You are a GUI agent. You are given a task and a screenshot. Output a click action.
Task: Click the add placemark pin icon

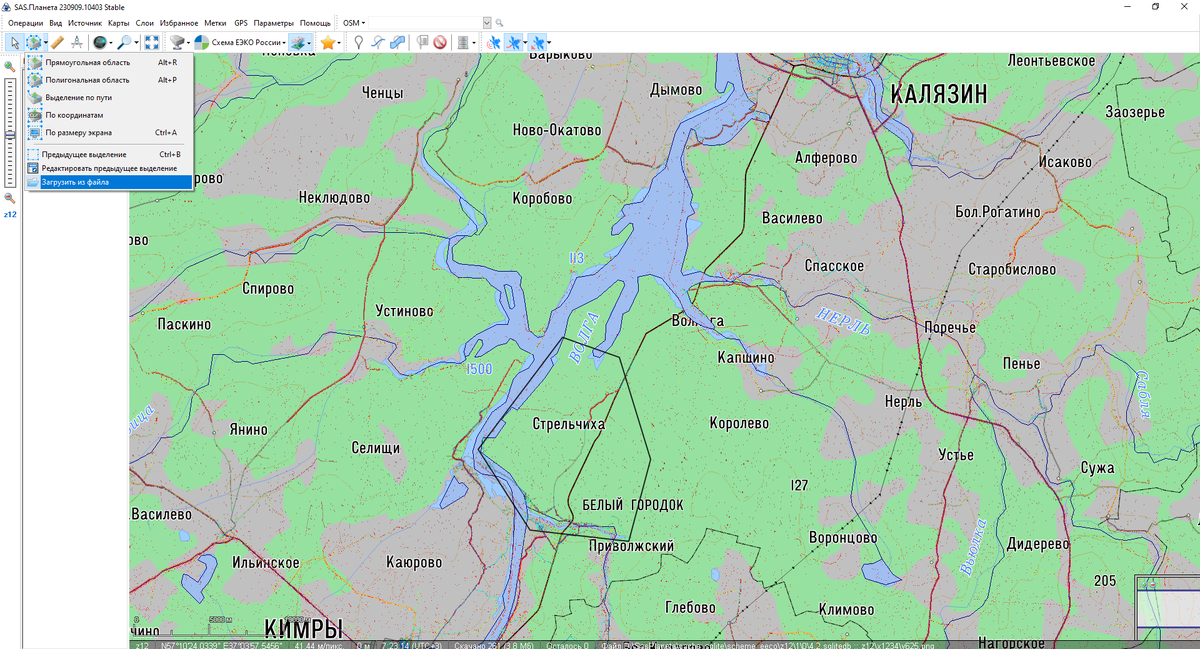[x=358, y=42]
